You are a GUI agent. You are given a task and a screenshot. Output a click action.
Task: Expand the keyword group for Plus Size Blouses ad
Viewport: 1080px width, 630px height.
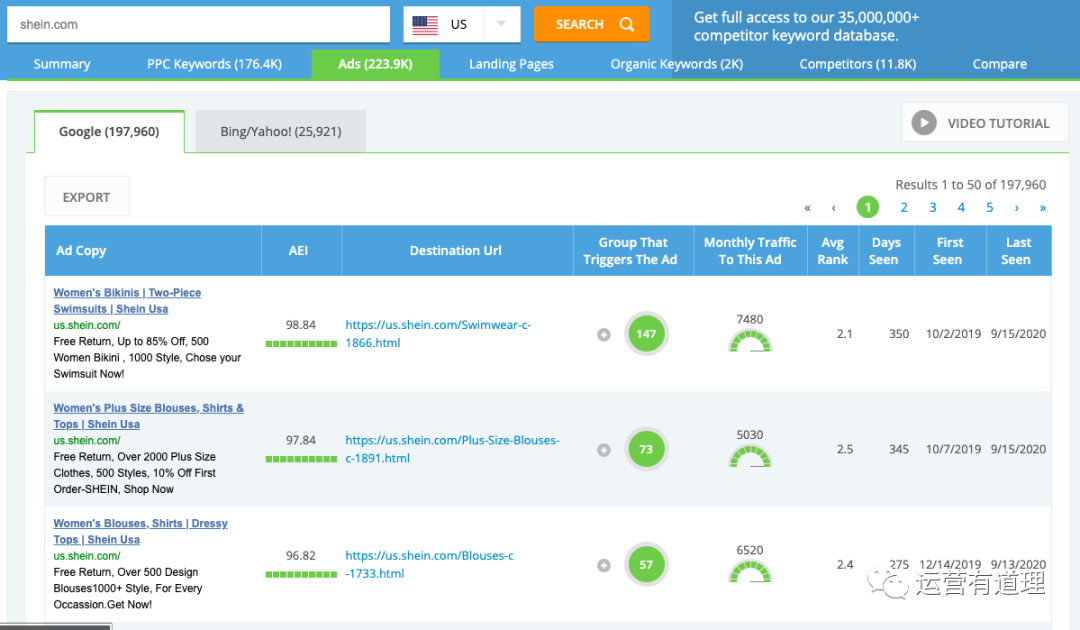pyautogui.click(x=604, y=450)
